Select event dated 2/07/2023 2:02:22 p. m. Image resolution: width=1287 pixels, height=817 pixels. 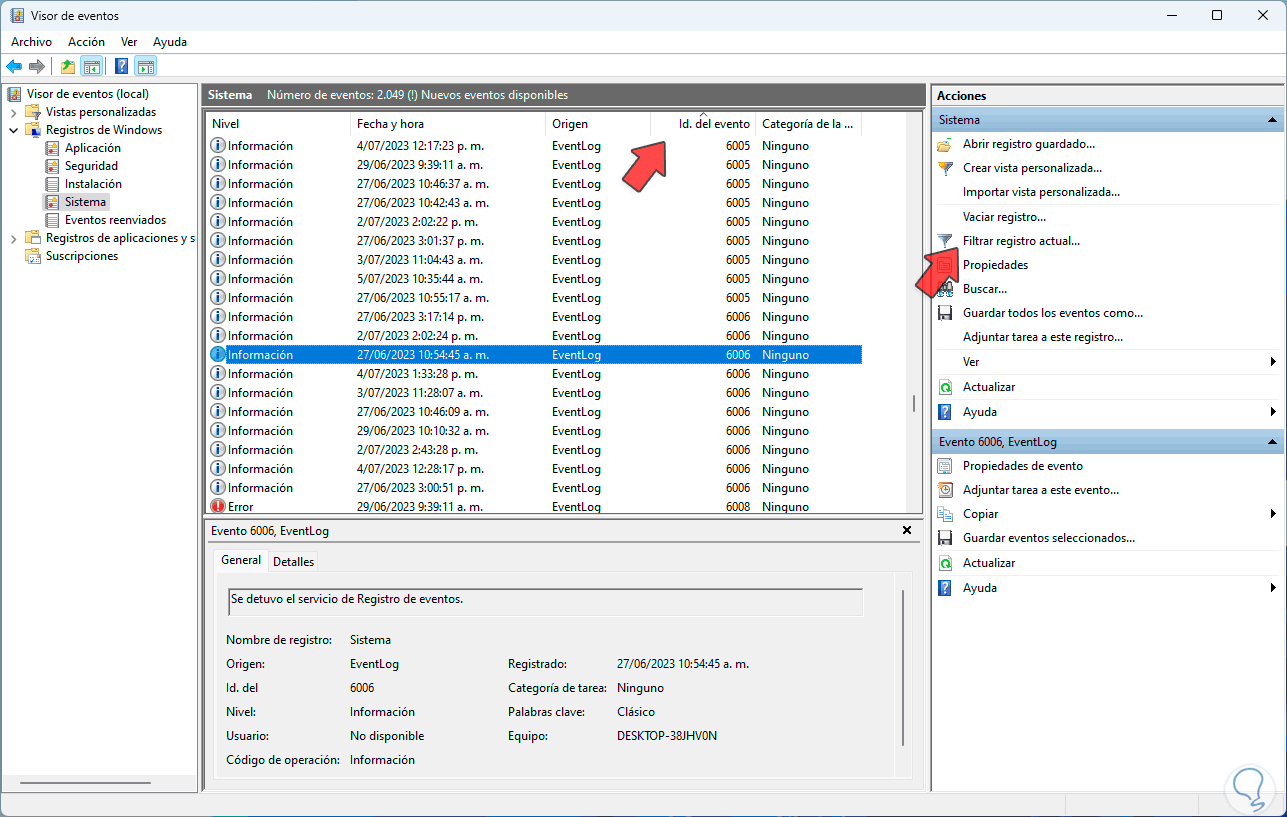535,222
